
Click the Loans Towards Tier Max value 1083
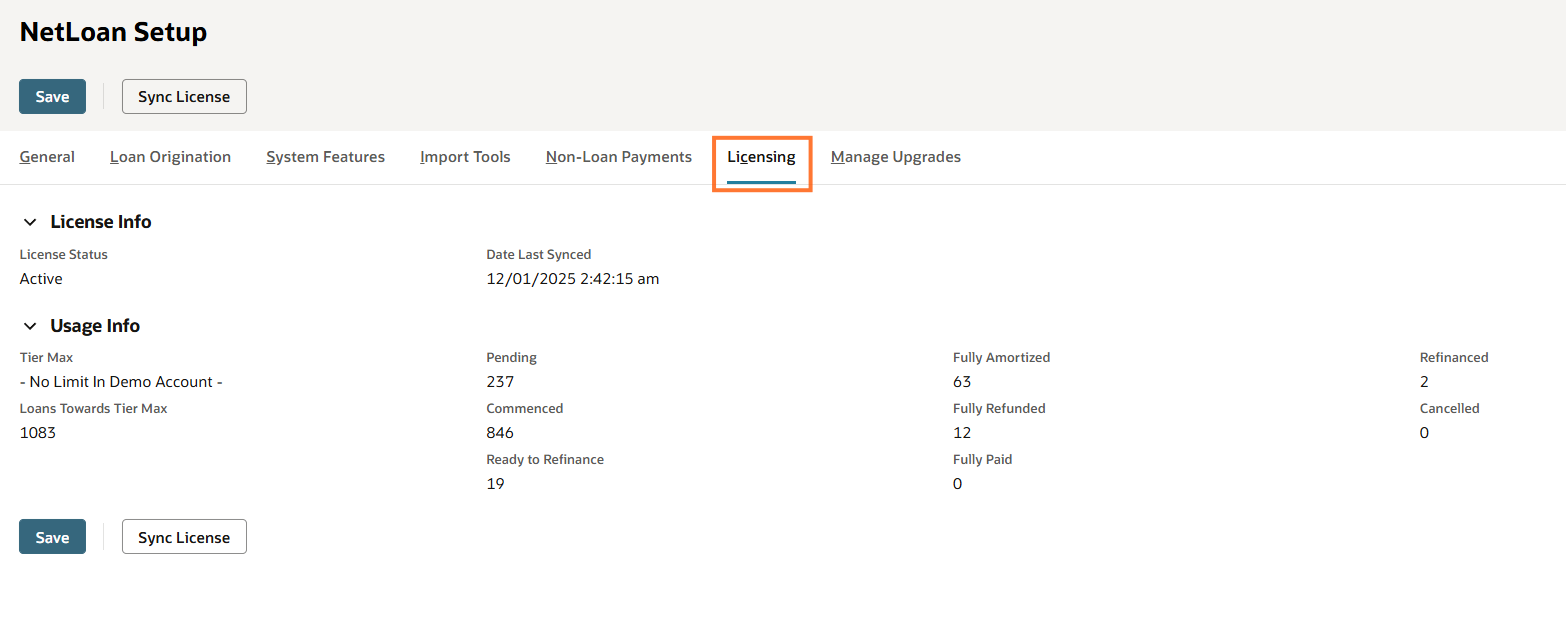point(38,433)
